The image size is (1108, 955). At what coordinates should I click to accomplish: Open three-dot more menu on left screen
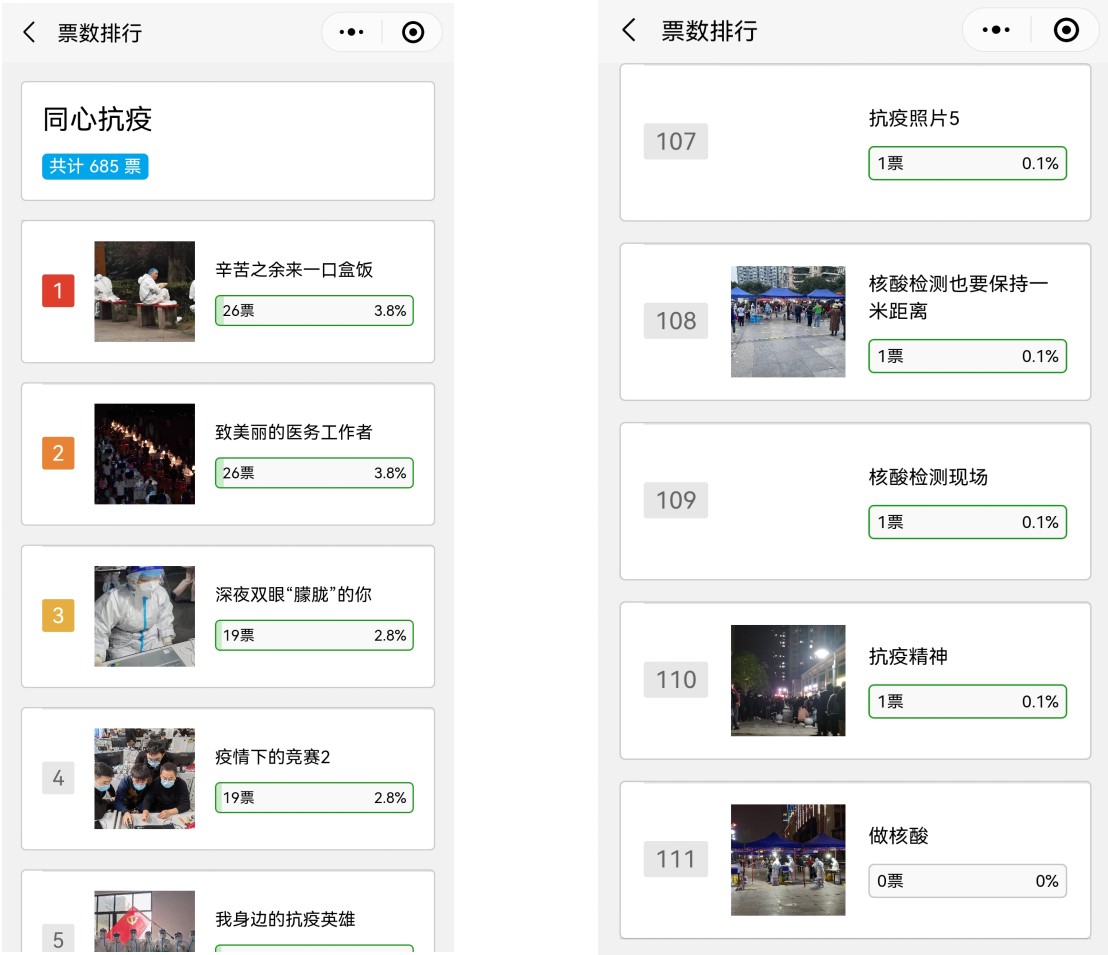(x=352, y=33)
